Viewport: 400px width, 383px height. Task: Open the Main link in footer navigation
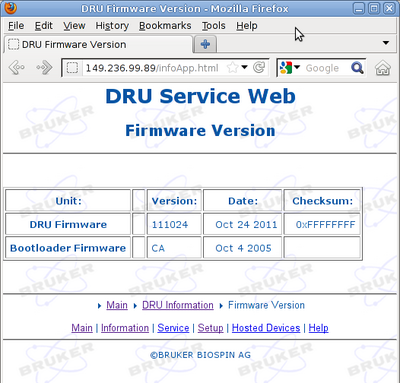coord(82,328)
